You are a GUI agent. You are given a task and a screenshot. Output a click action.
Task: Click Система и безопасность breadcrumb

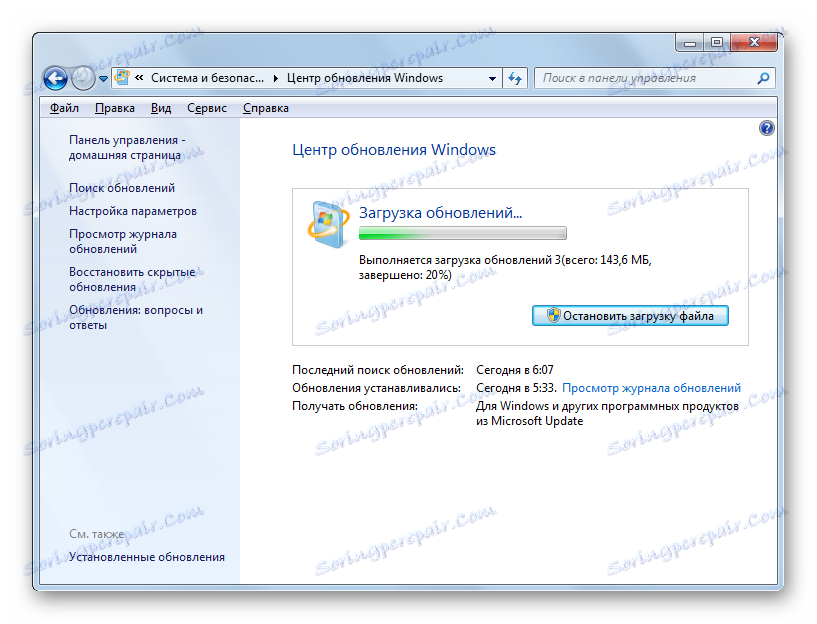(207, 78)
